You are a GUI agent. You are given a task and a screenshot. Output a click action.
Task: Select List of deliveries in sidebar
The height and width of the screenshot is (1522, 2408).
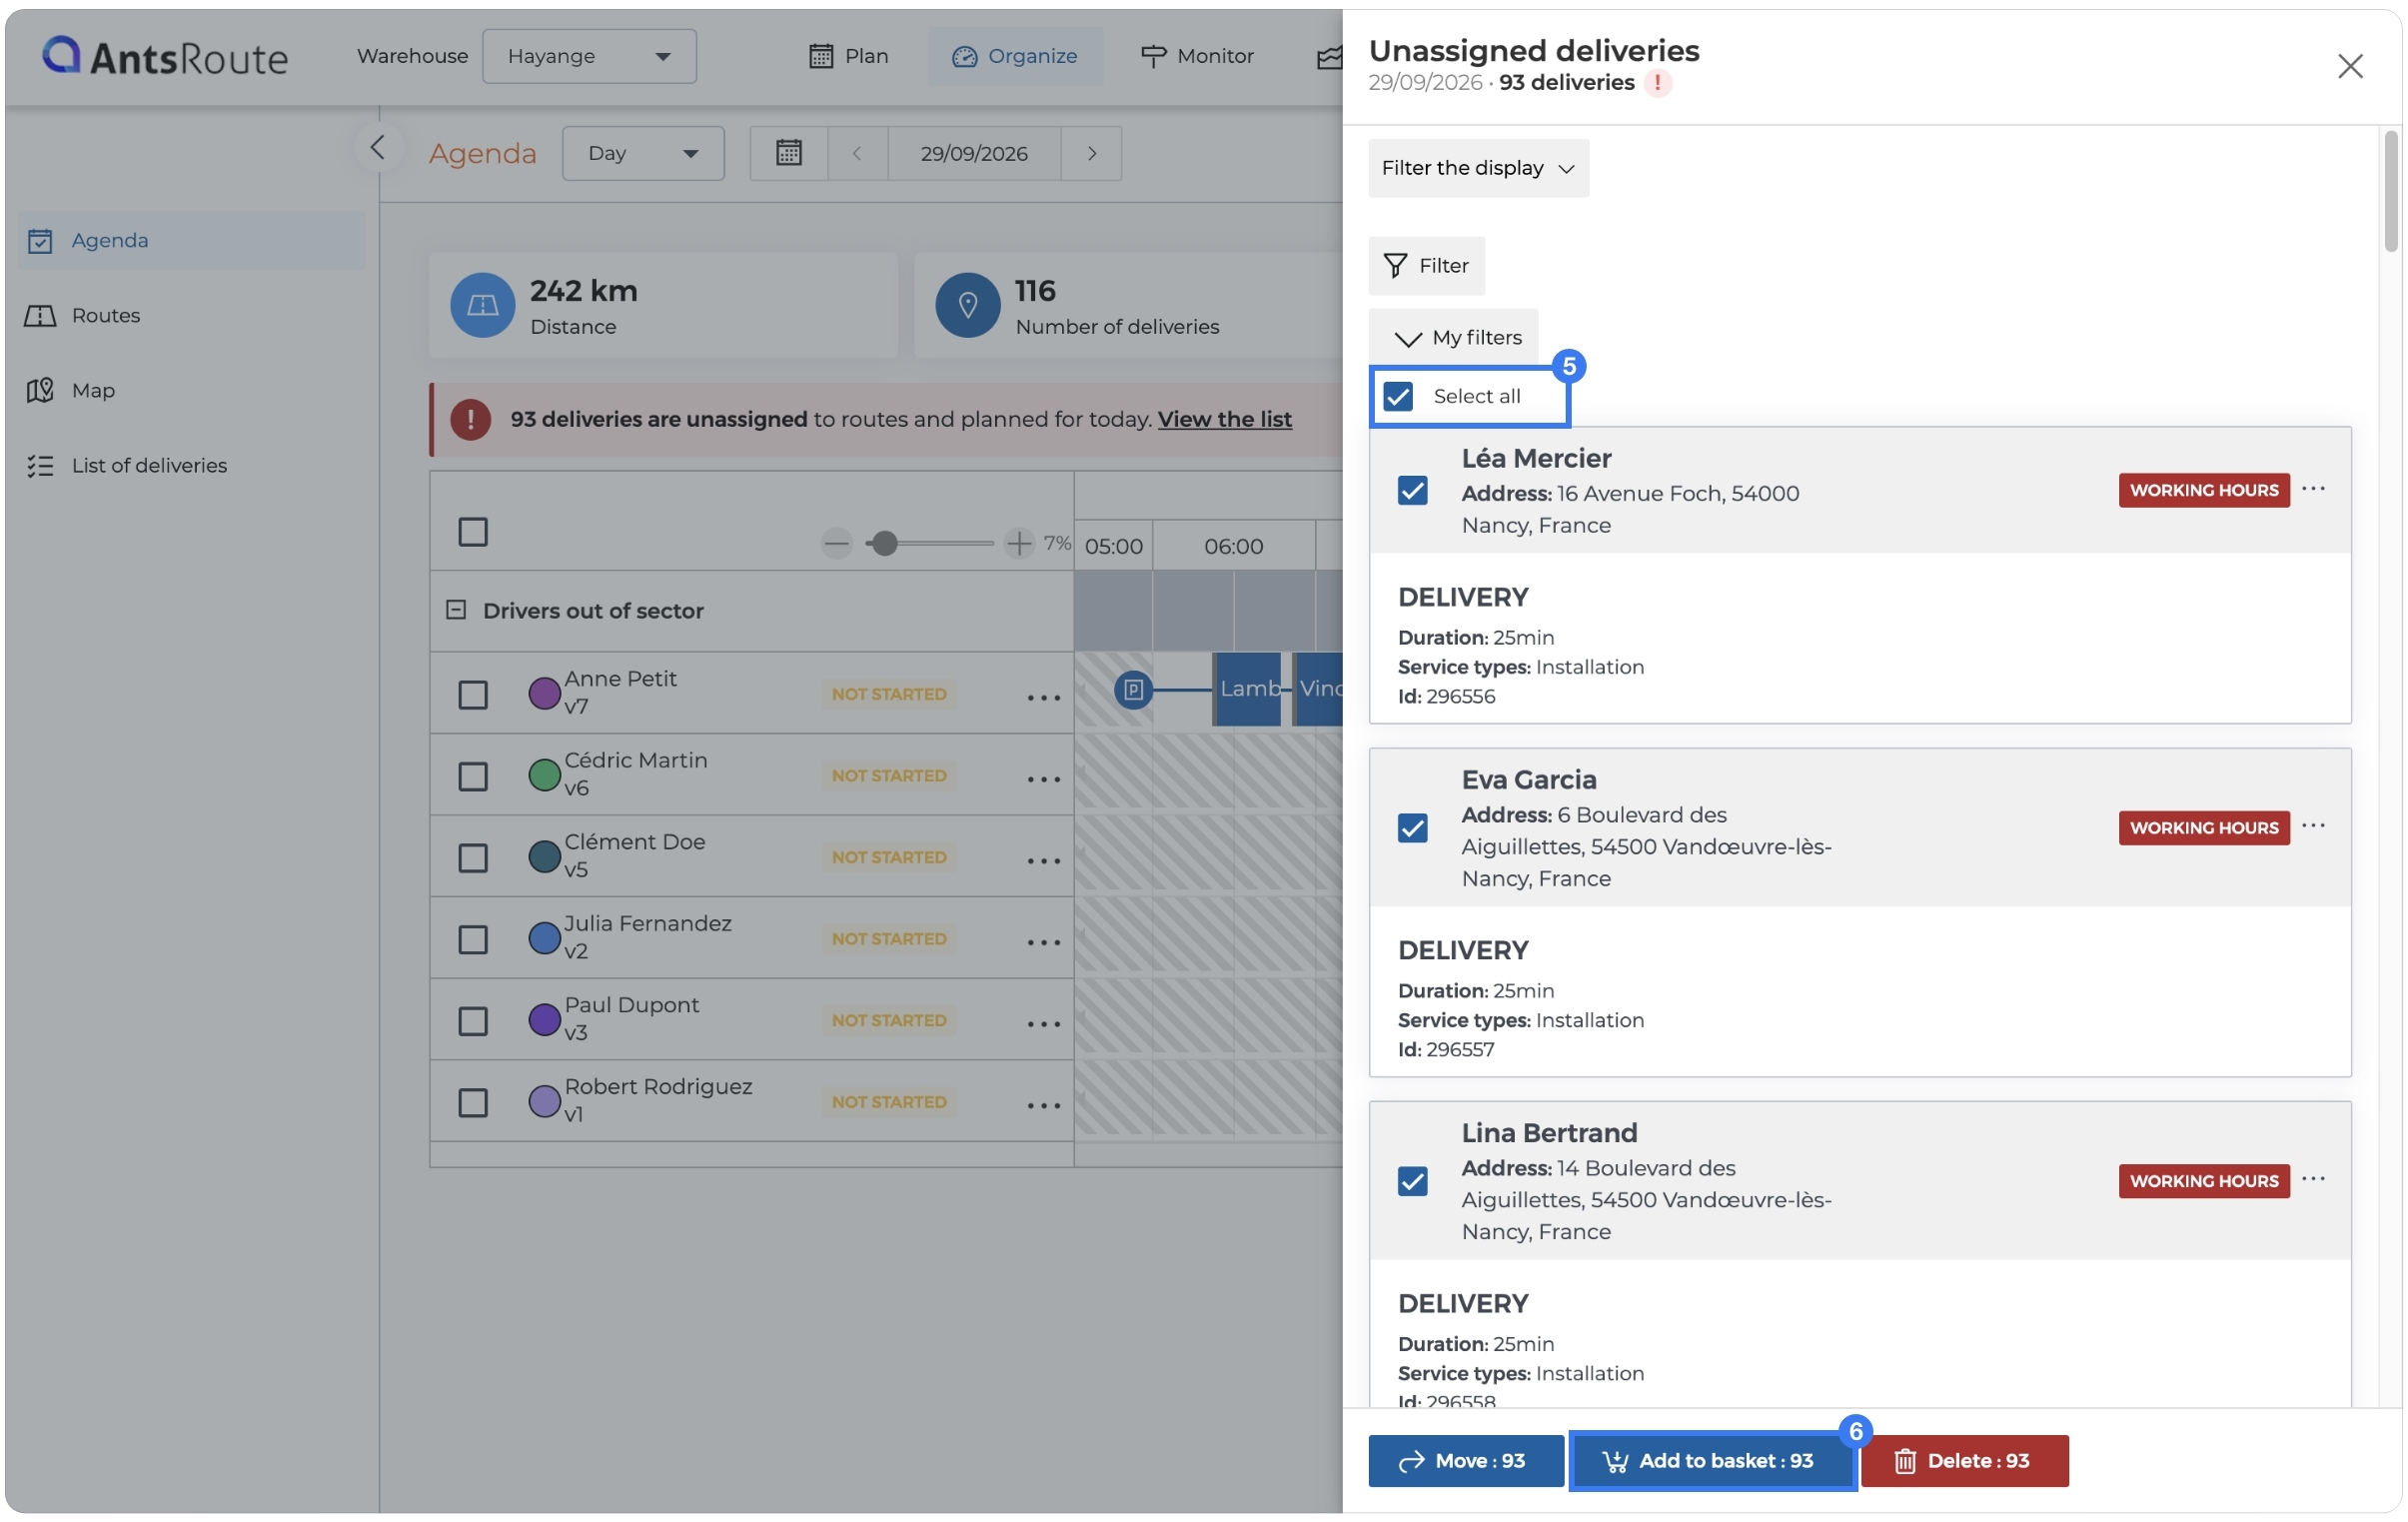[191, 465]
